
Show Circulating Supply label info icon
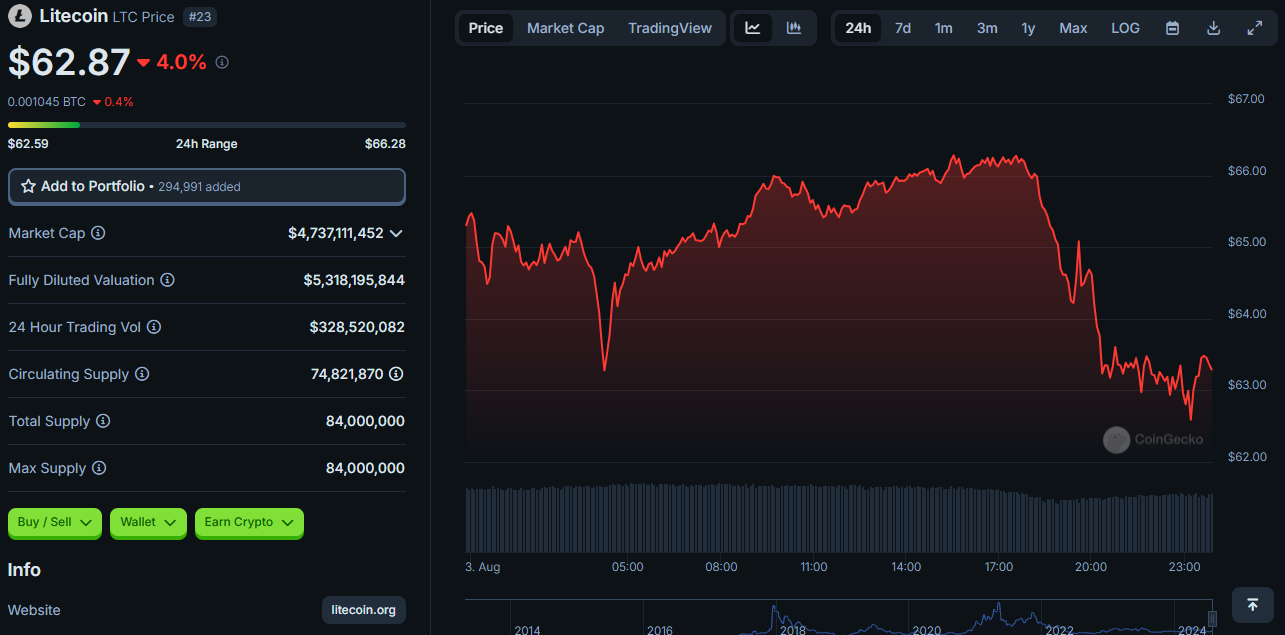(x=142, y=374)
